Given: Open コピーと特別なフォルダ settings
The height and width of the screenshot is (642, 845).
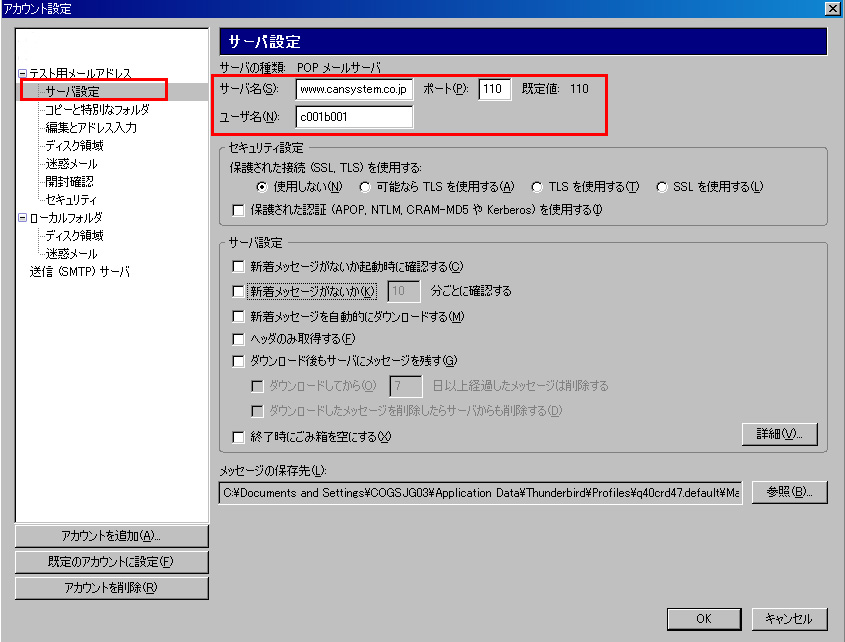Looking at the screenshot, I should tap(97, 109).
